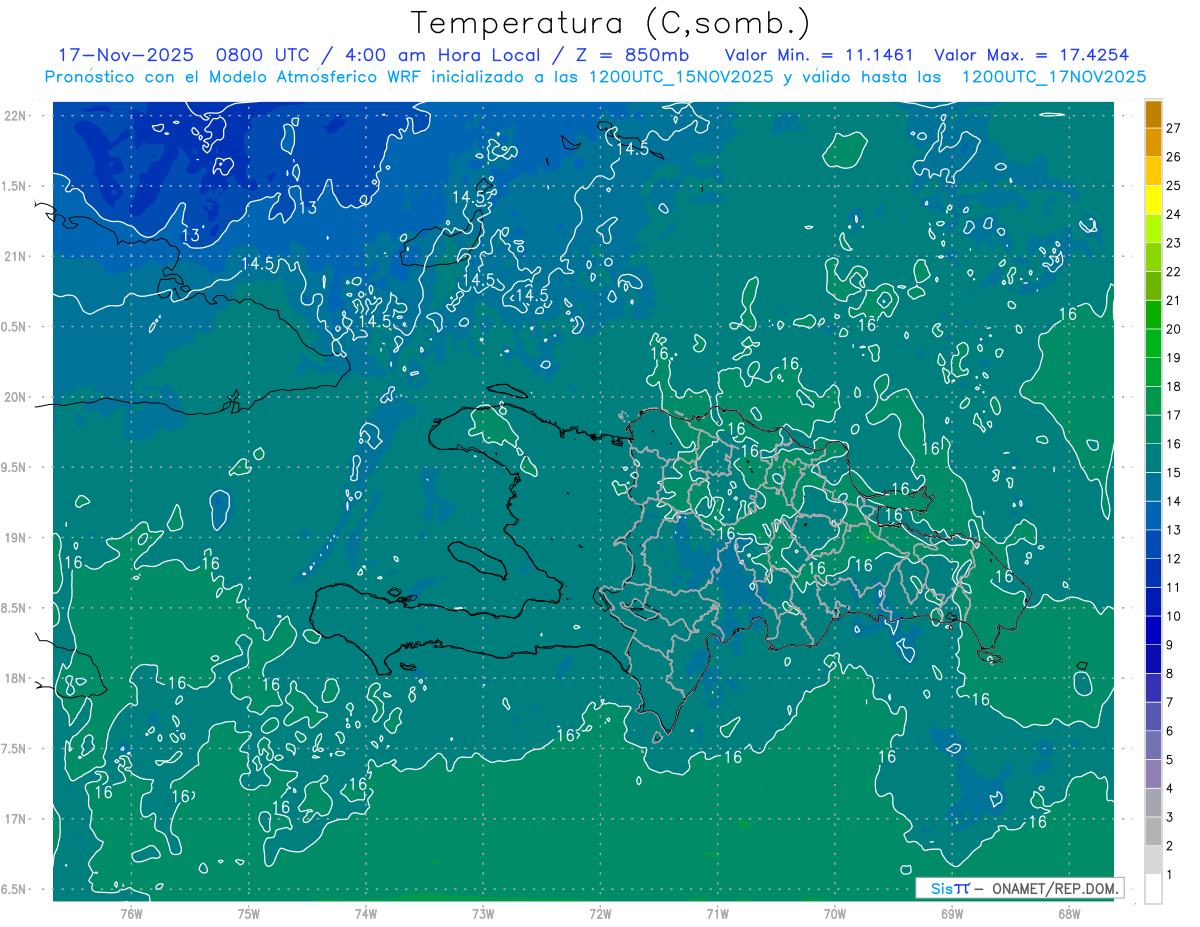Image resolution: width=1200 pixels, height=927 pixels.
Task: Click the legend scale label 17
Action: (x=1174, y=415)
